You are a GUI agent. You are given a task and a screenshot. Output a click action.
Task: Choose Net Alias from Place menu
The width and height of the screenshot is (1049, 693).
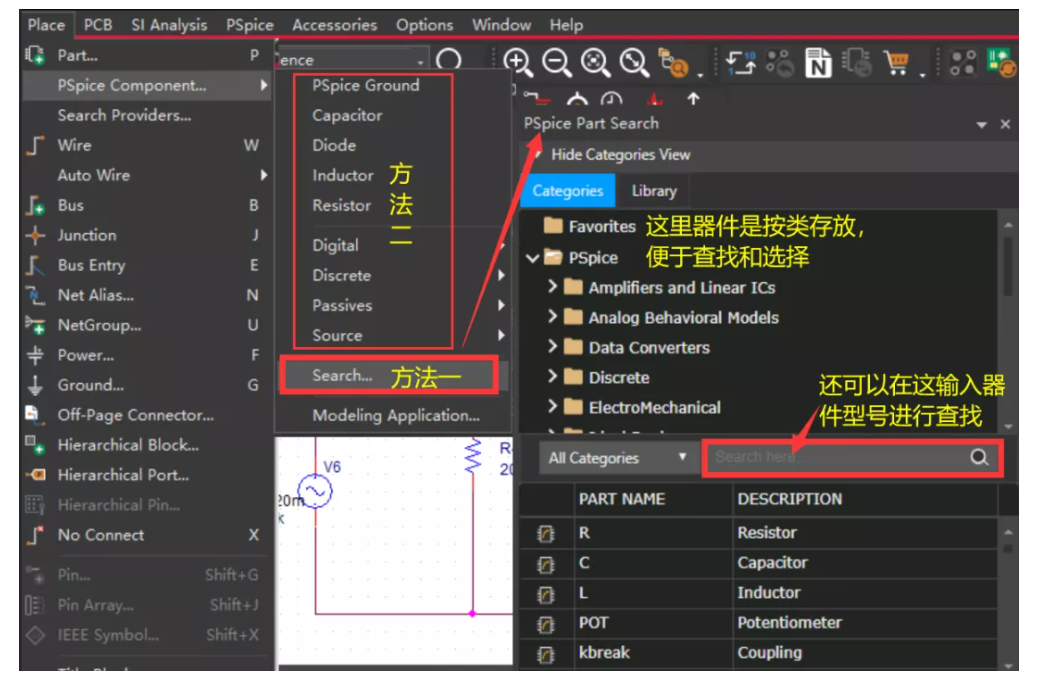pyautogui.click(x=145, y=295)
